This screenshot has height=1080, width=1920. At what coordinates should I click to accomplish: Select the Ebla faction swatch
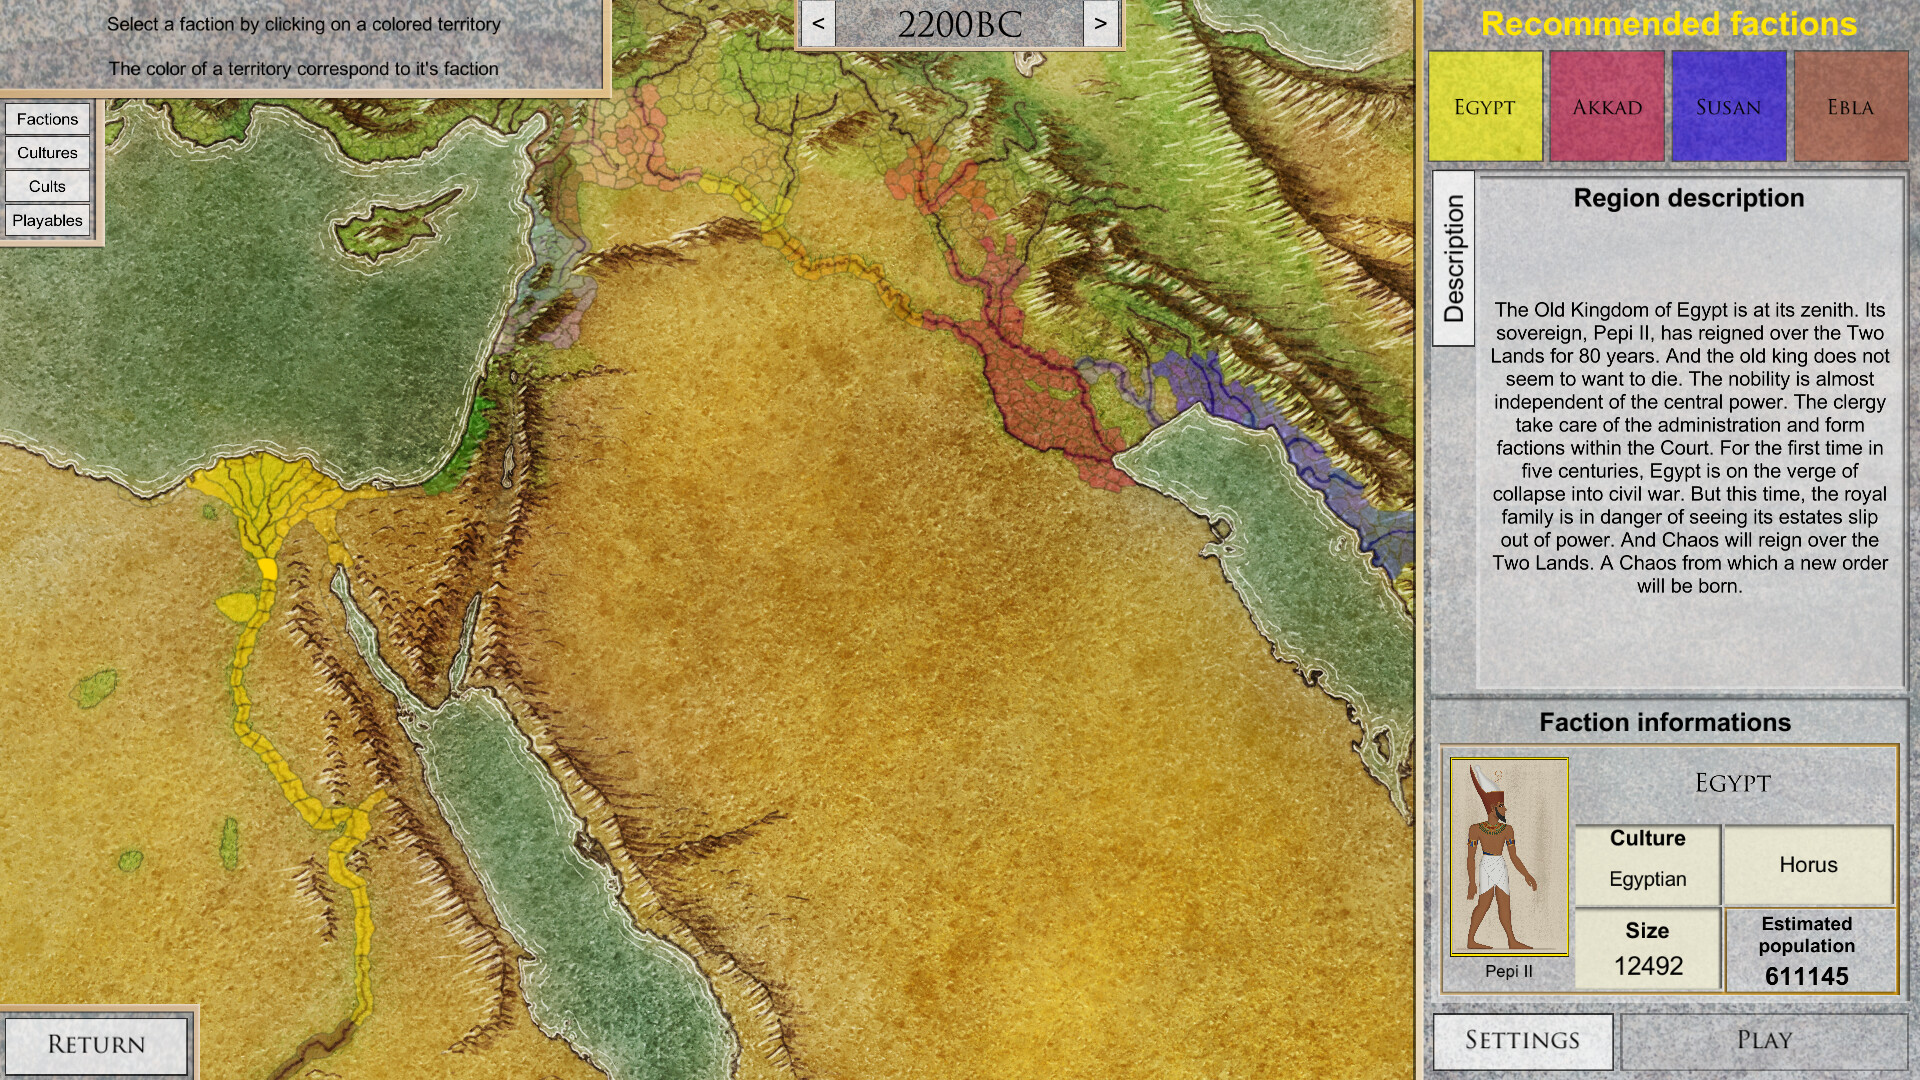point(1850,105)
